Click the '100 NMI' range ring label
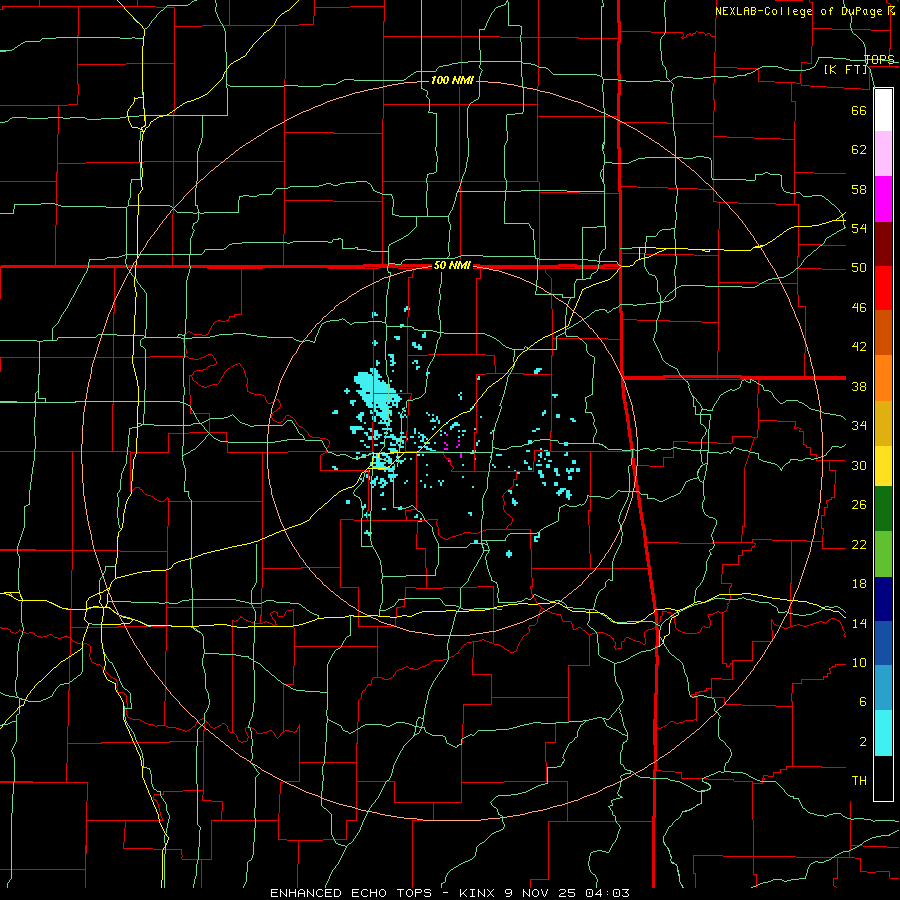Screen dimensions: 900x900 click(452, 80)
